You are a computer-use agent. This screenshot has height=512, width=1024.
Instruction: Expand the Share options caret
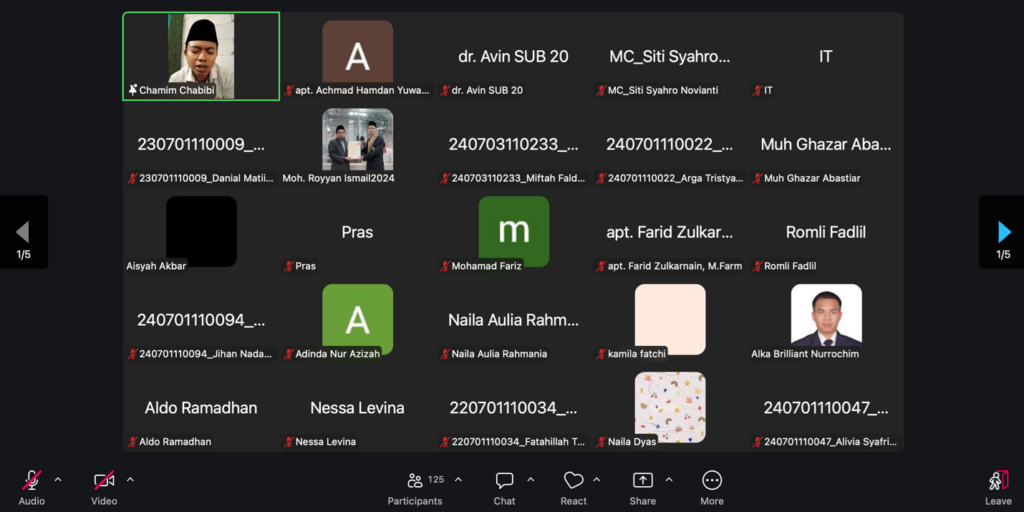point(669,480)
